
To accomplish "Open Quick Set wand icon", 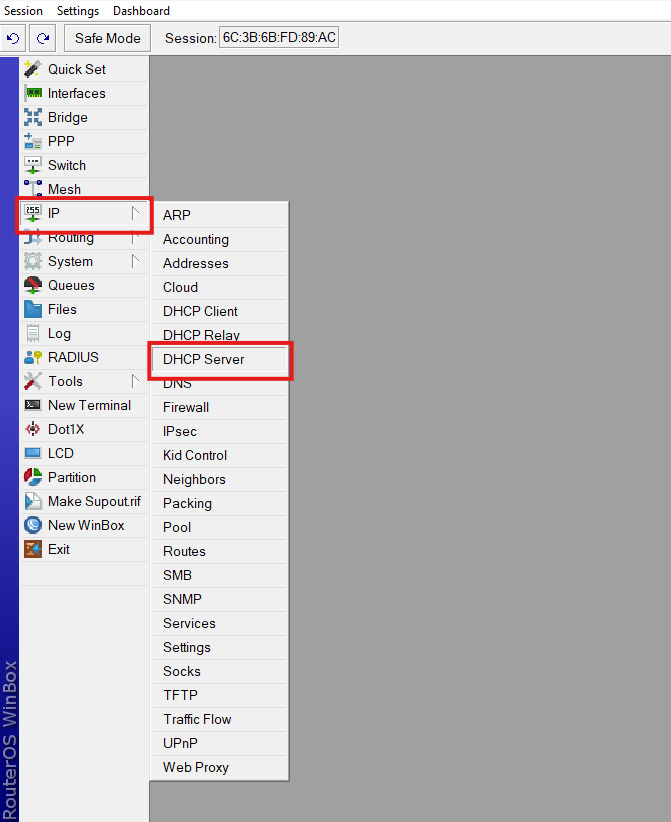I will coord(33,69).
